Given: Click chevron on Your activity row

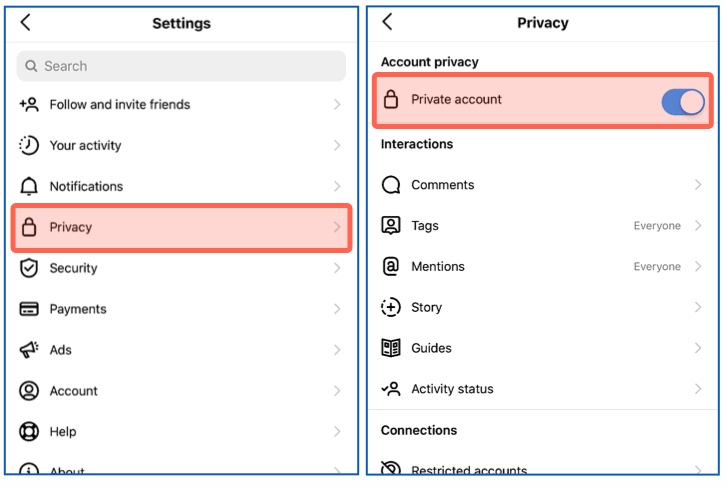Looking at the screenshot, I should pyautogui.click(x=337, y=146).
